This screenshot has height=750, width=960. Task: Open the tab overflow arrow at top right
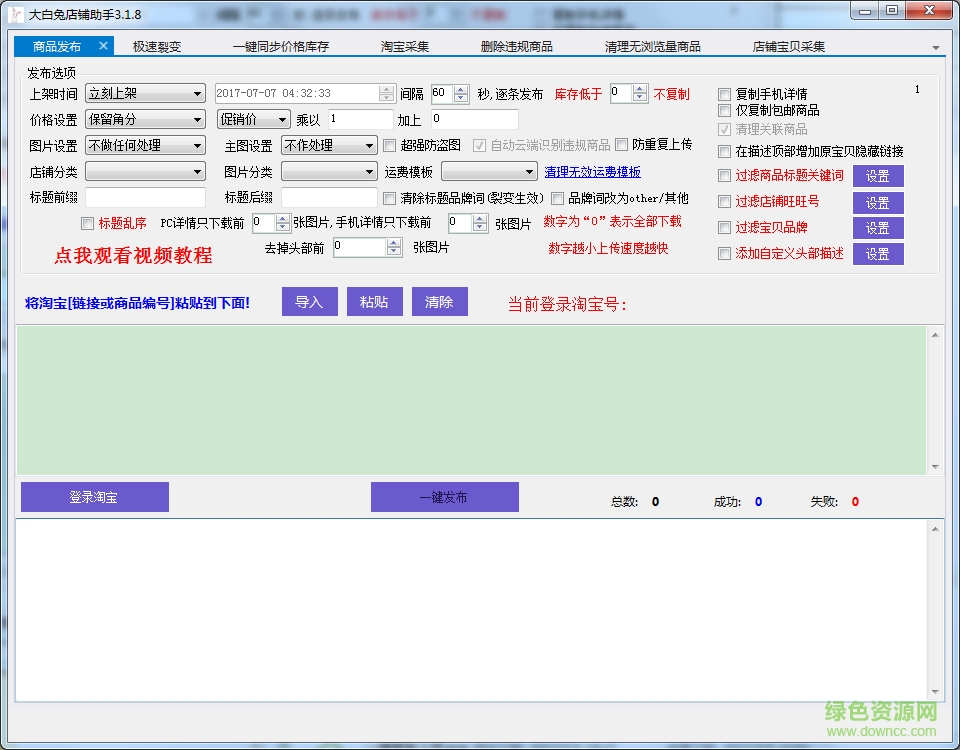938,46
